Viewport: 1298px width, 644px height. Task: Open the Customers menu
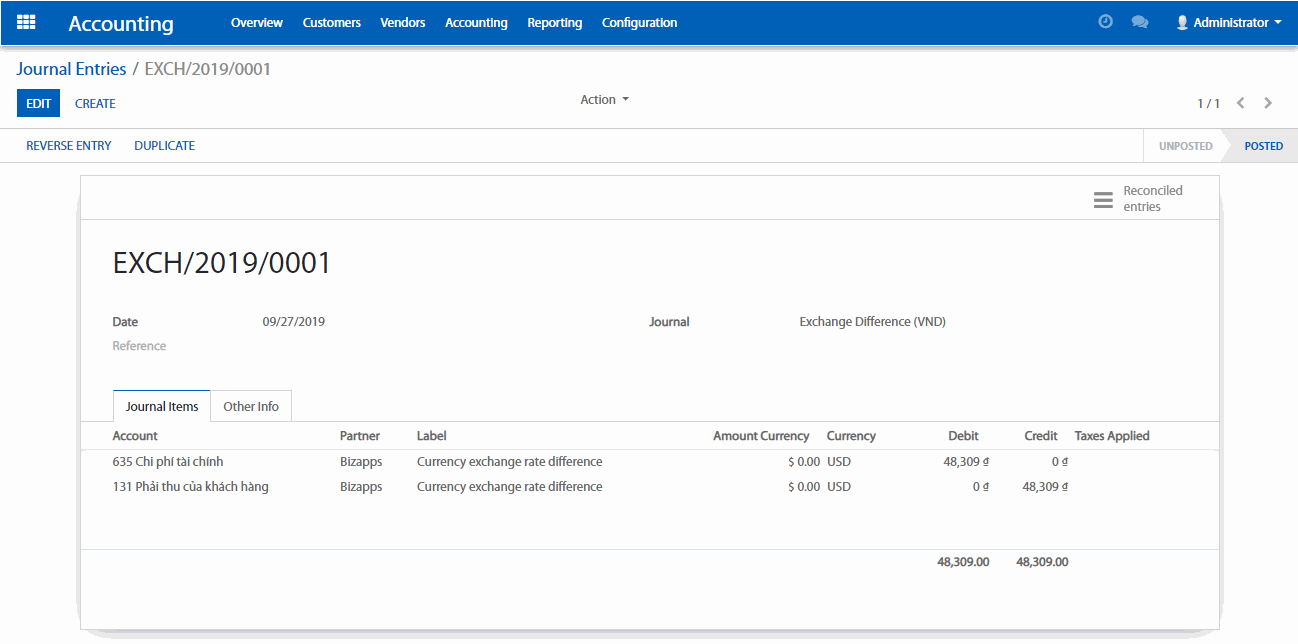click(x=331, y=22)
